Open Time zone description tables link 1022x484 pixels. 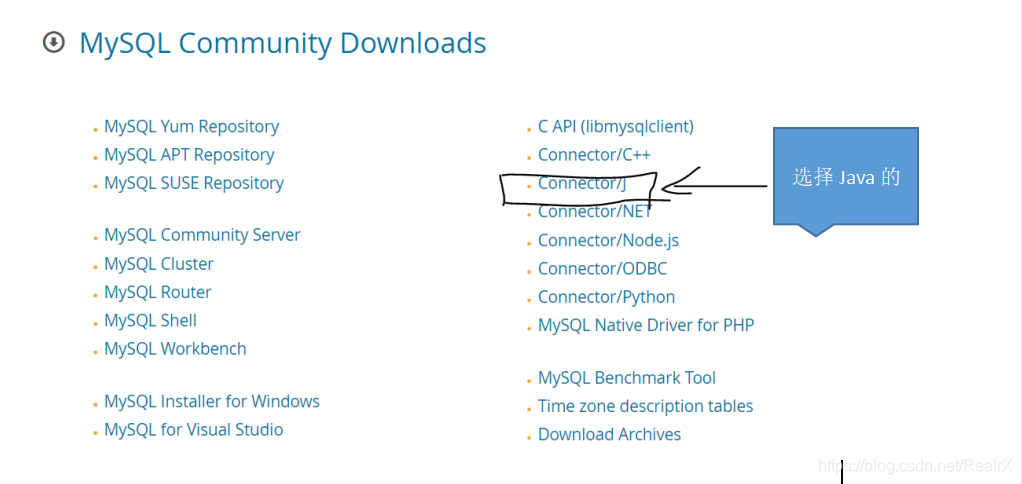tap(645, 406)
